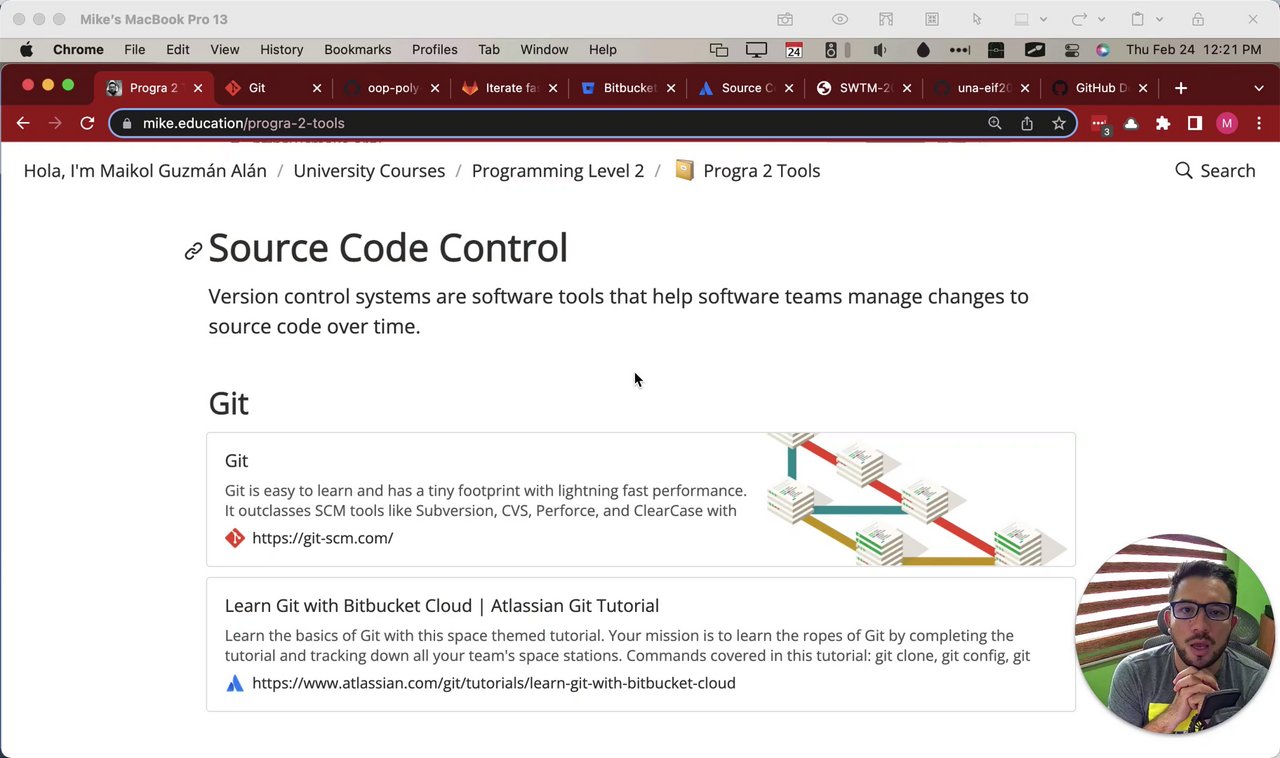
Task: Open Control Center in the menu bar
Action: point(1072,49)
